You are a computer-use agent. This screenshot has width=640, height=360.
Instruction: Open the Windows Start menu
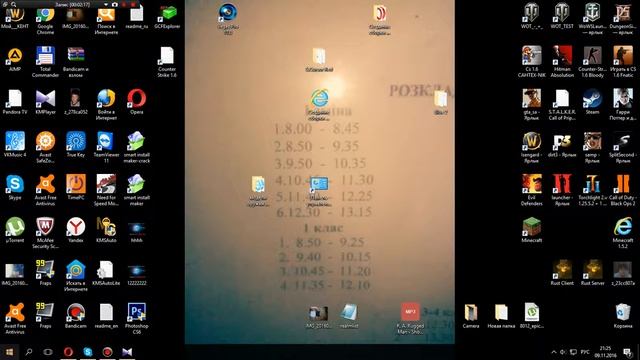tap(9, 352)
